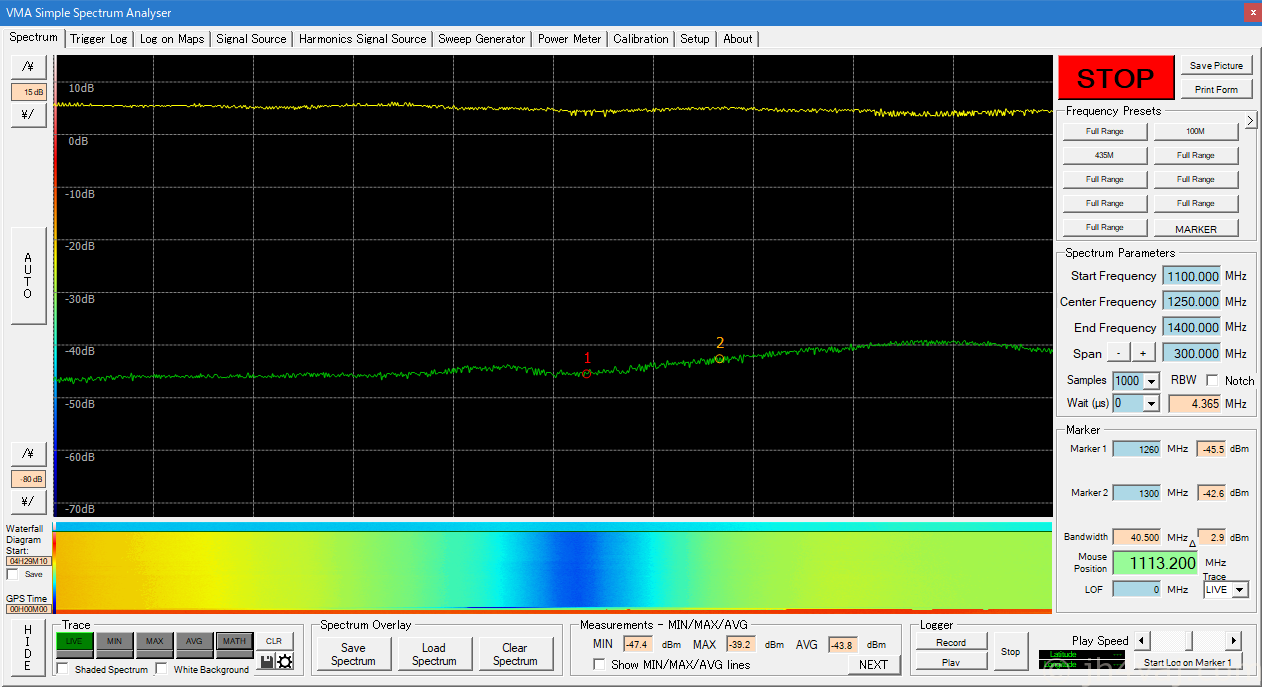Open the Log on Maps tab

pos(172,39)
